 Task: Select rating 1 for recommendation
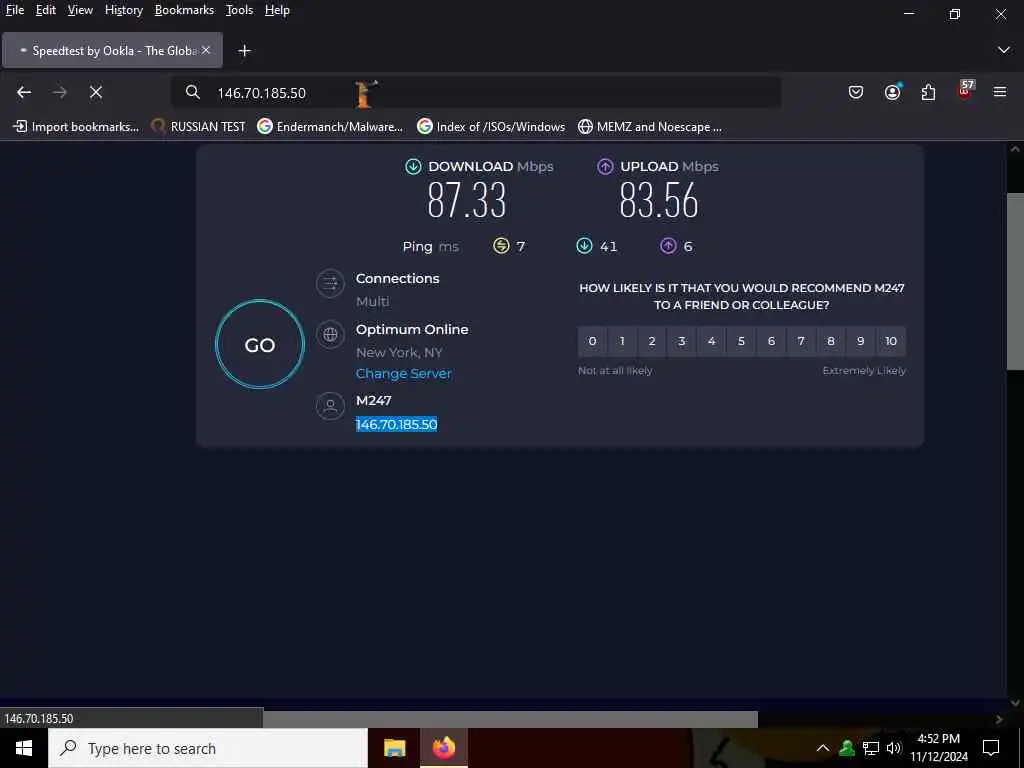pyautogui.click(x=622, y=341)
